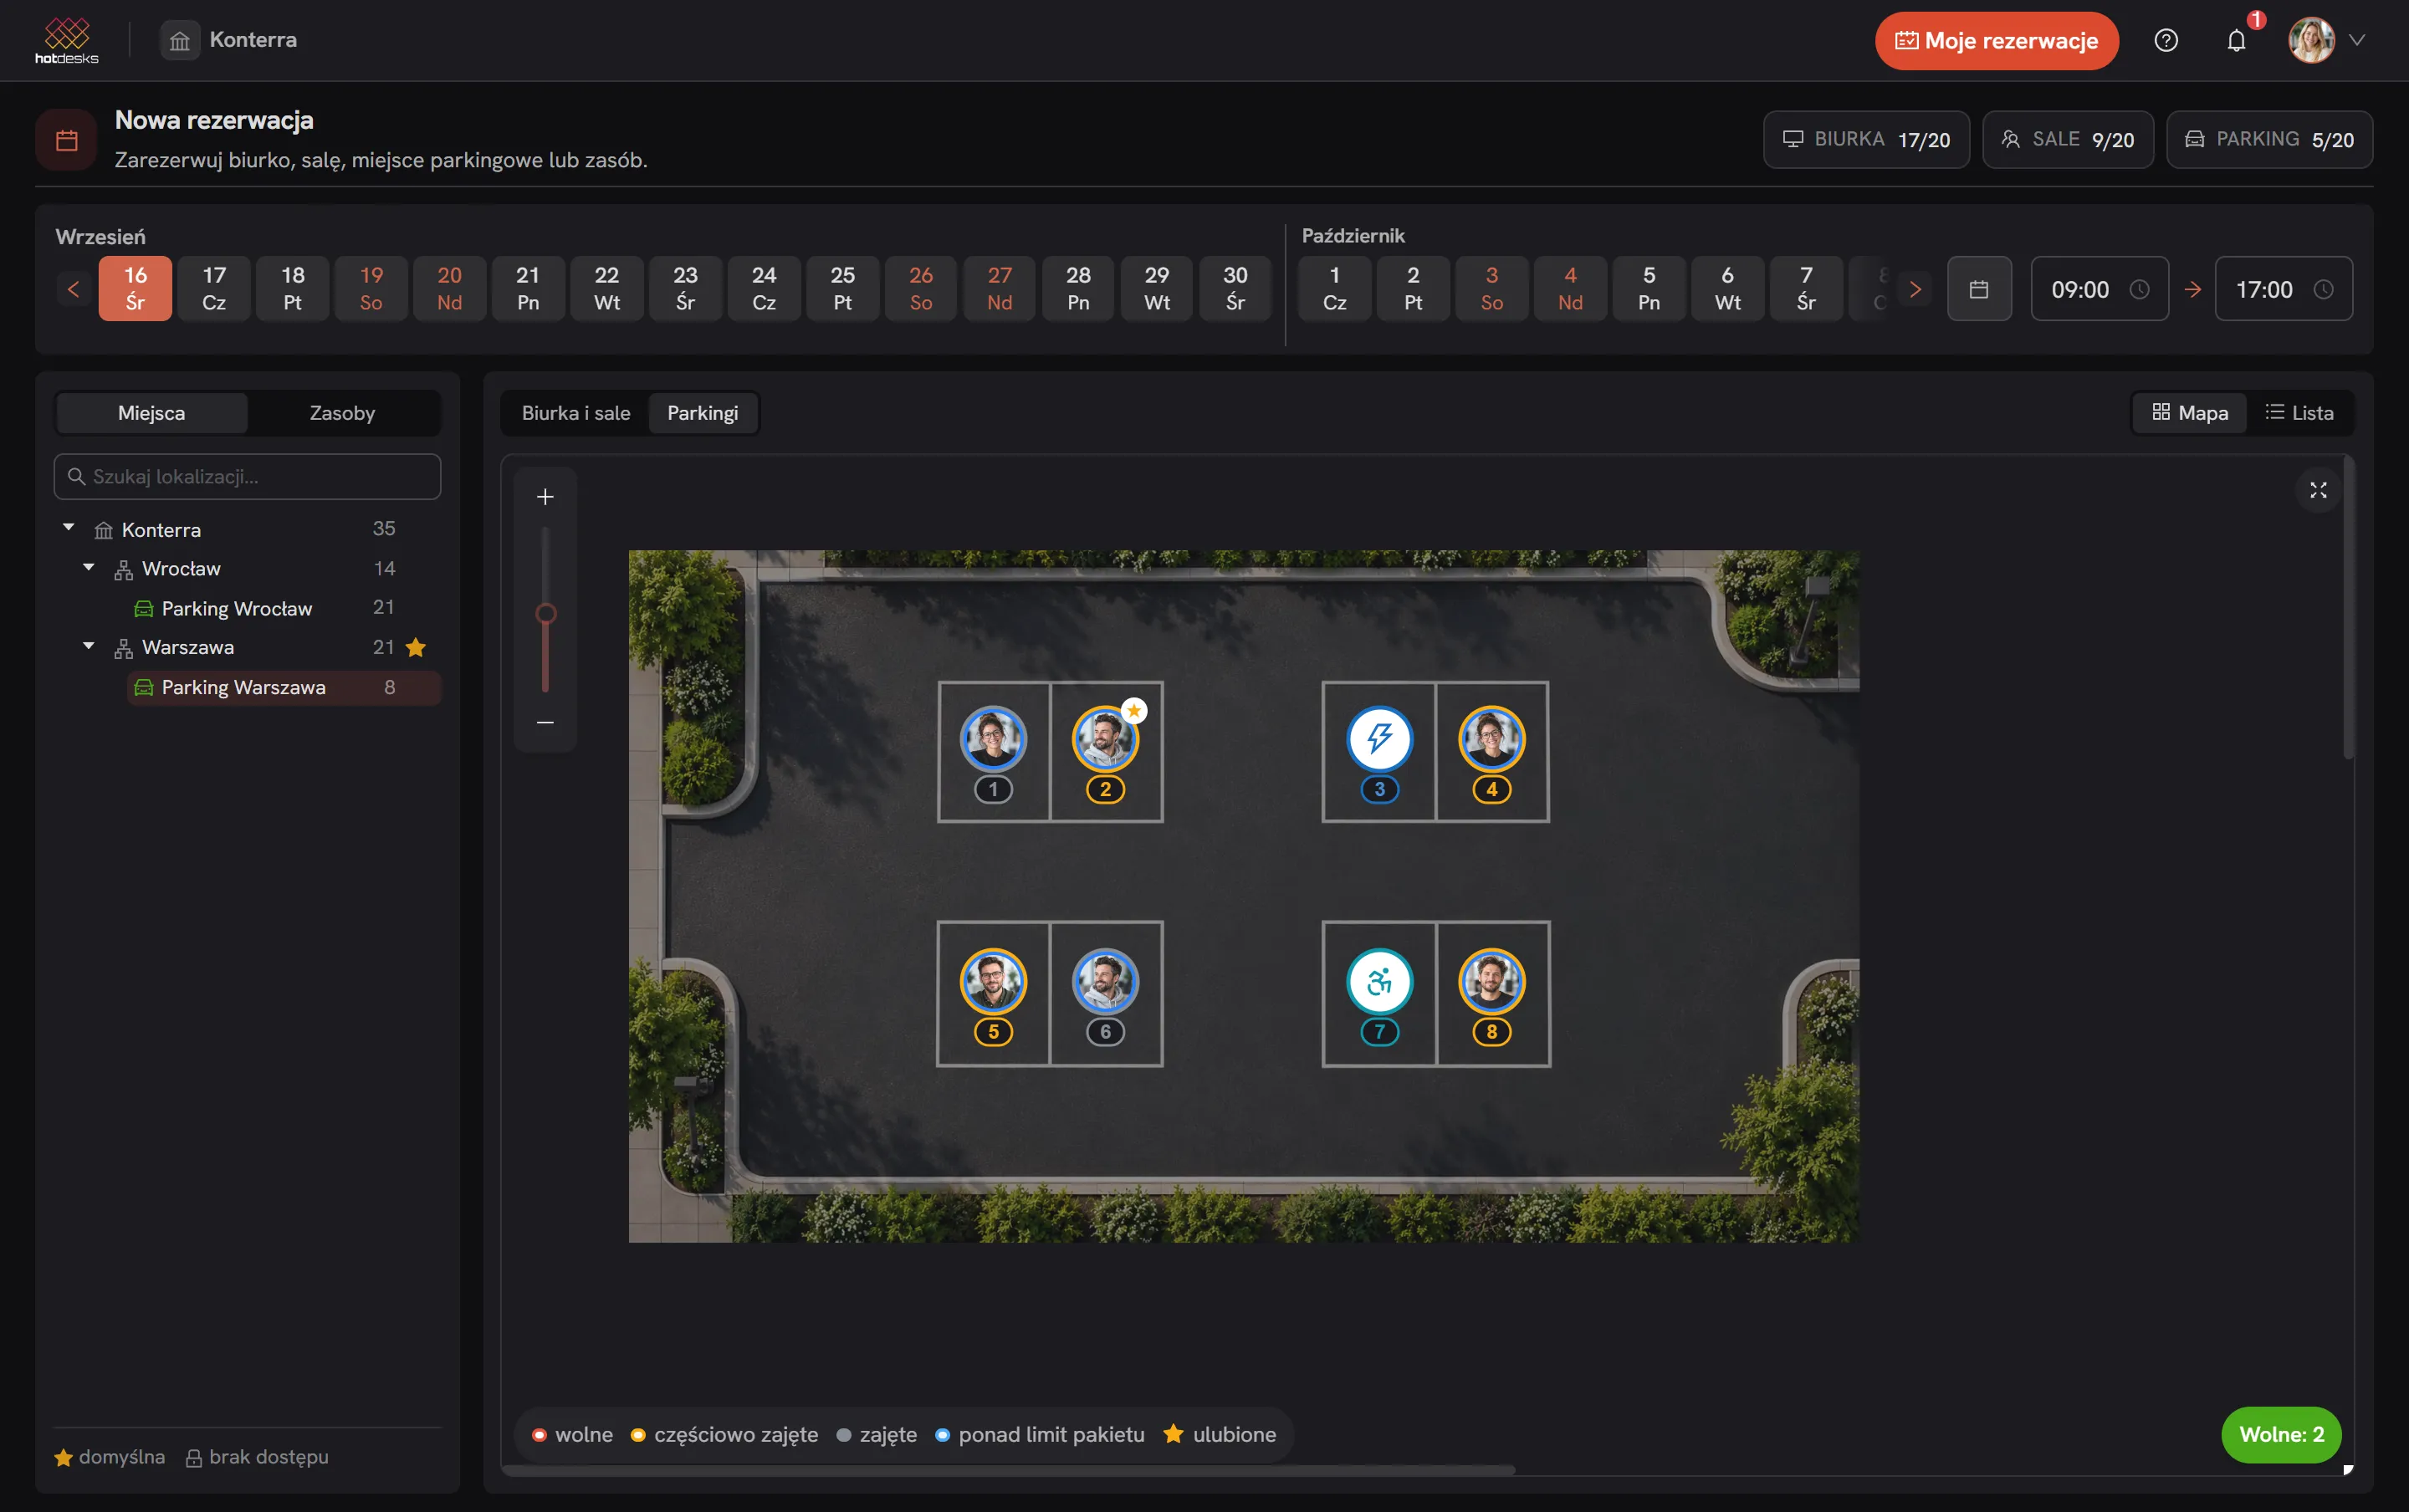
Task: Select parking spot 4 avatar
Action: [x=1492, y=739]
